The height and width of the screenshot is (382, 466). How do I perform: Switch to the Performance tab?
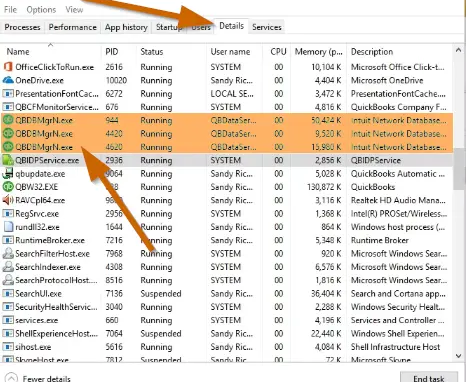73,27
